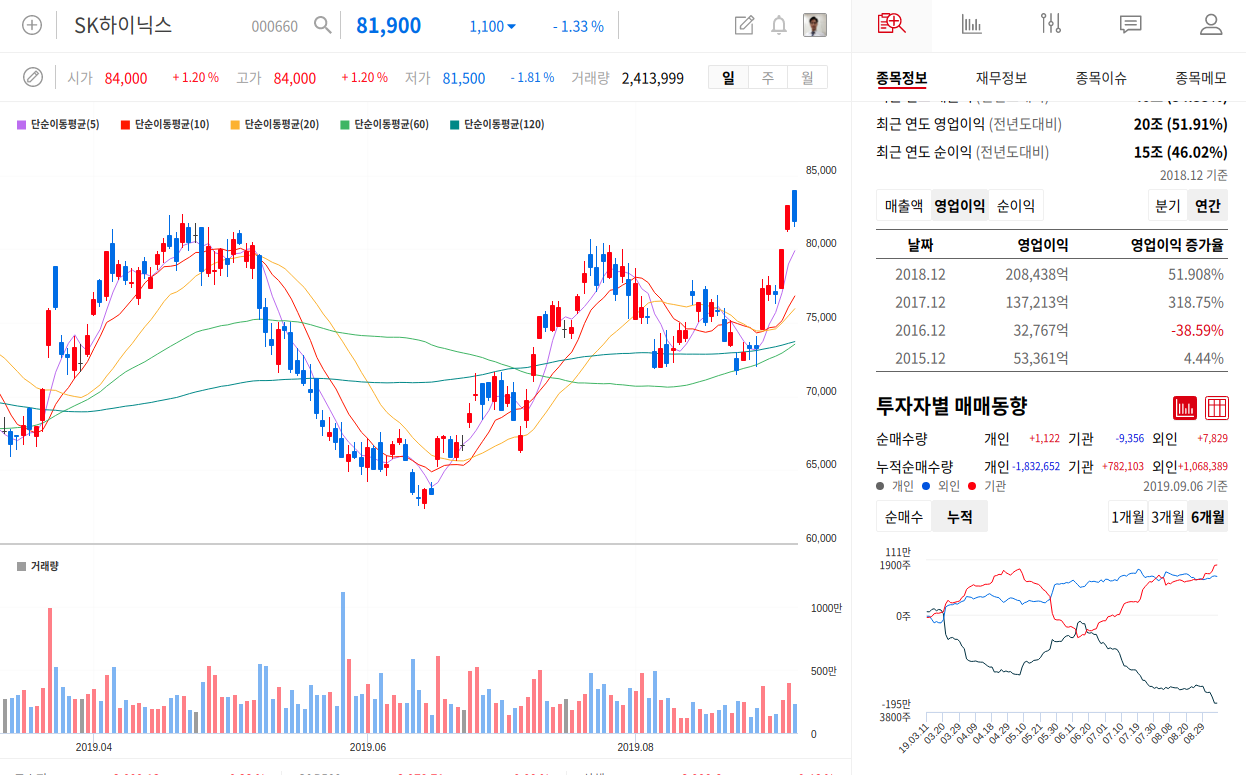Image resolution: width=1246 pixels, height=775 pixels.
Task: Click the teal 단순이동평균(120) legend swatch
Action: click(455, 125)
